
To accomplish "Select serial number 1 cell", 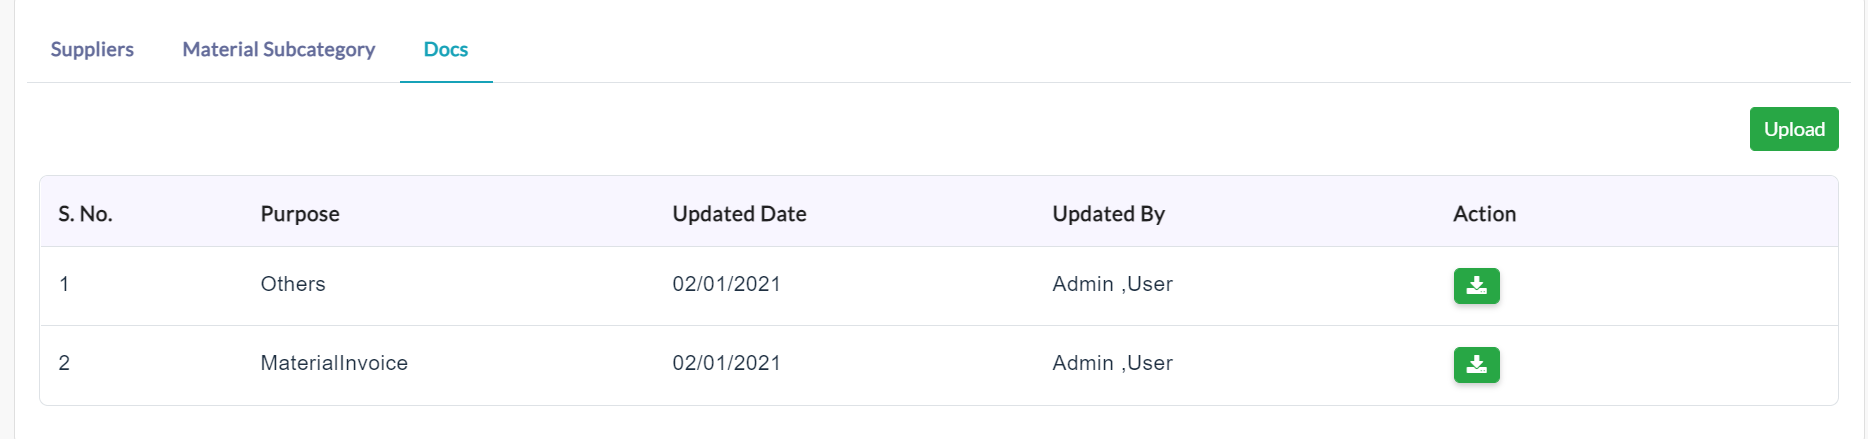I will coord(64,284).
